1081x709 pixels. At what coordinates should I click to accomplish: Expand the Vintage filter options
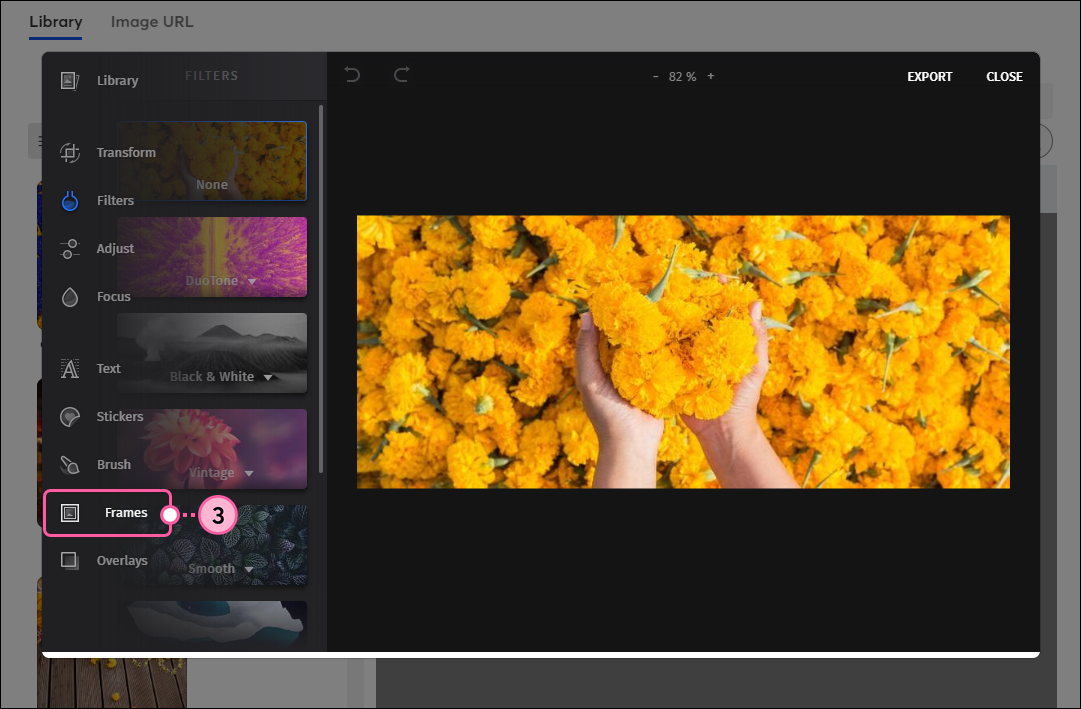pos(249,473)
